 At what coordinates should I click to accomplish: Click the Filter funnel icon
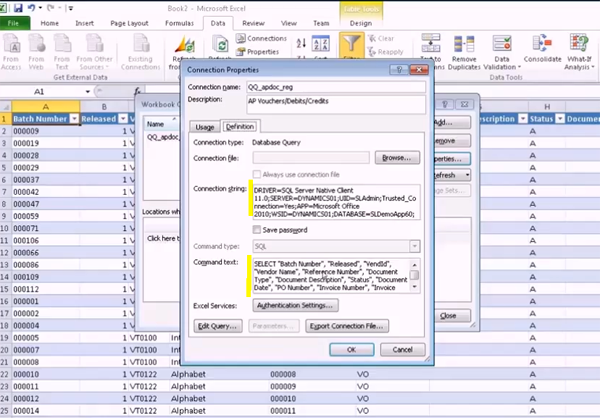351,43
